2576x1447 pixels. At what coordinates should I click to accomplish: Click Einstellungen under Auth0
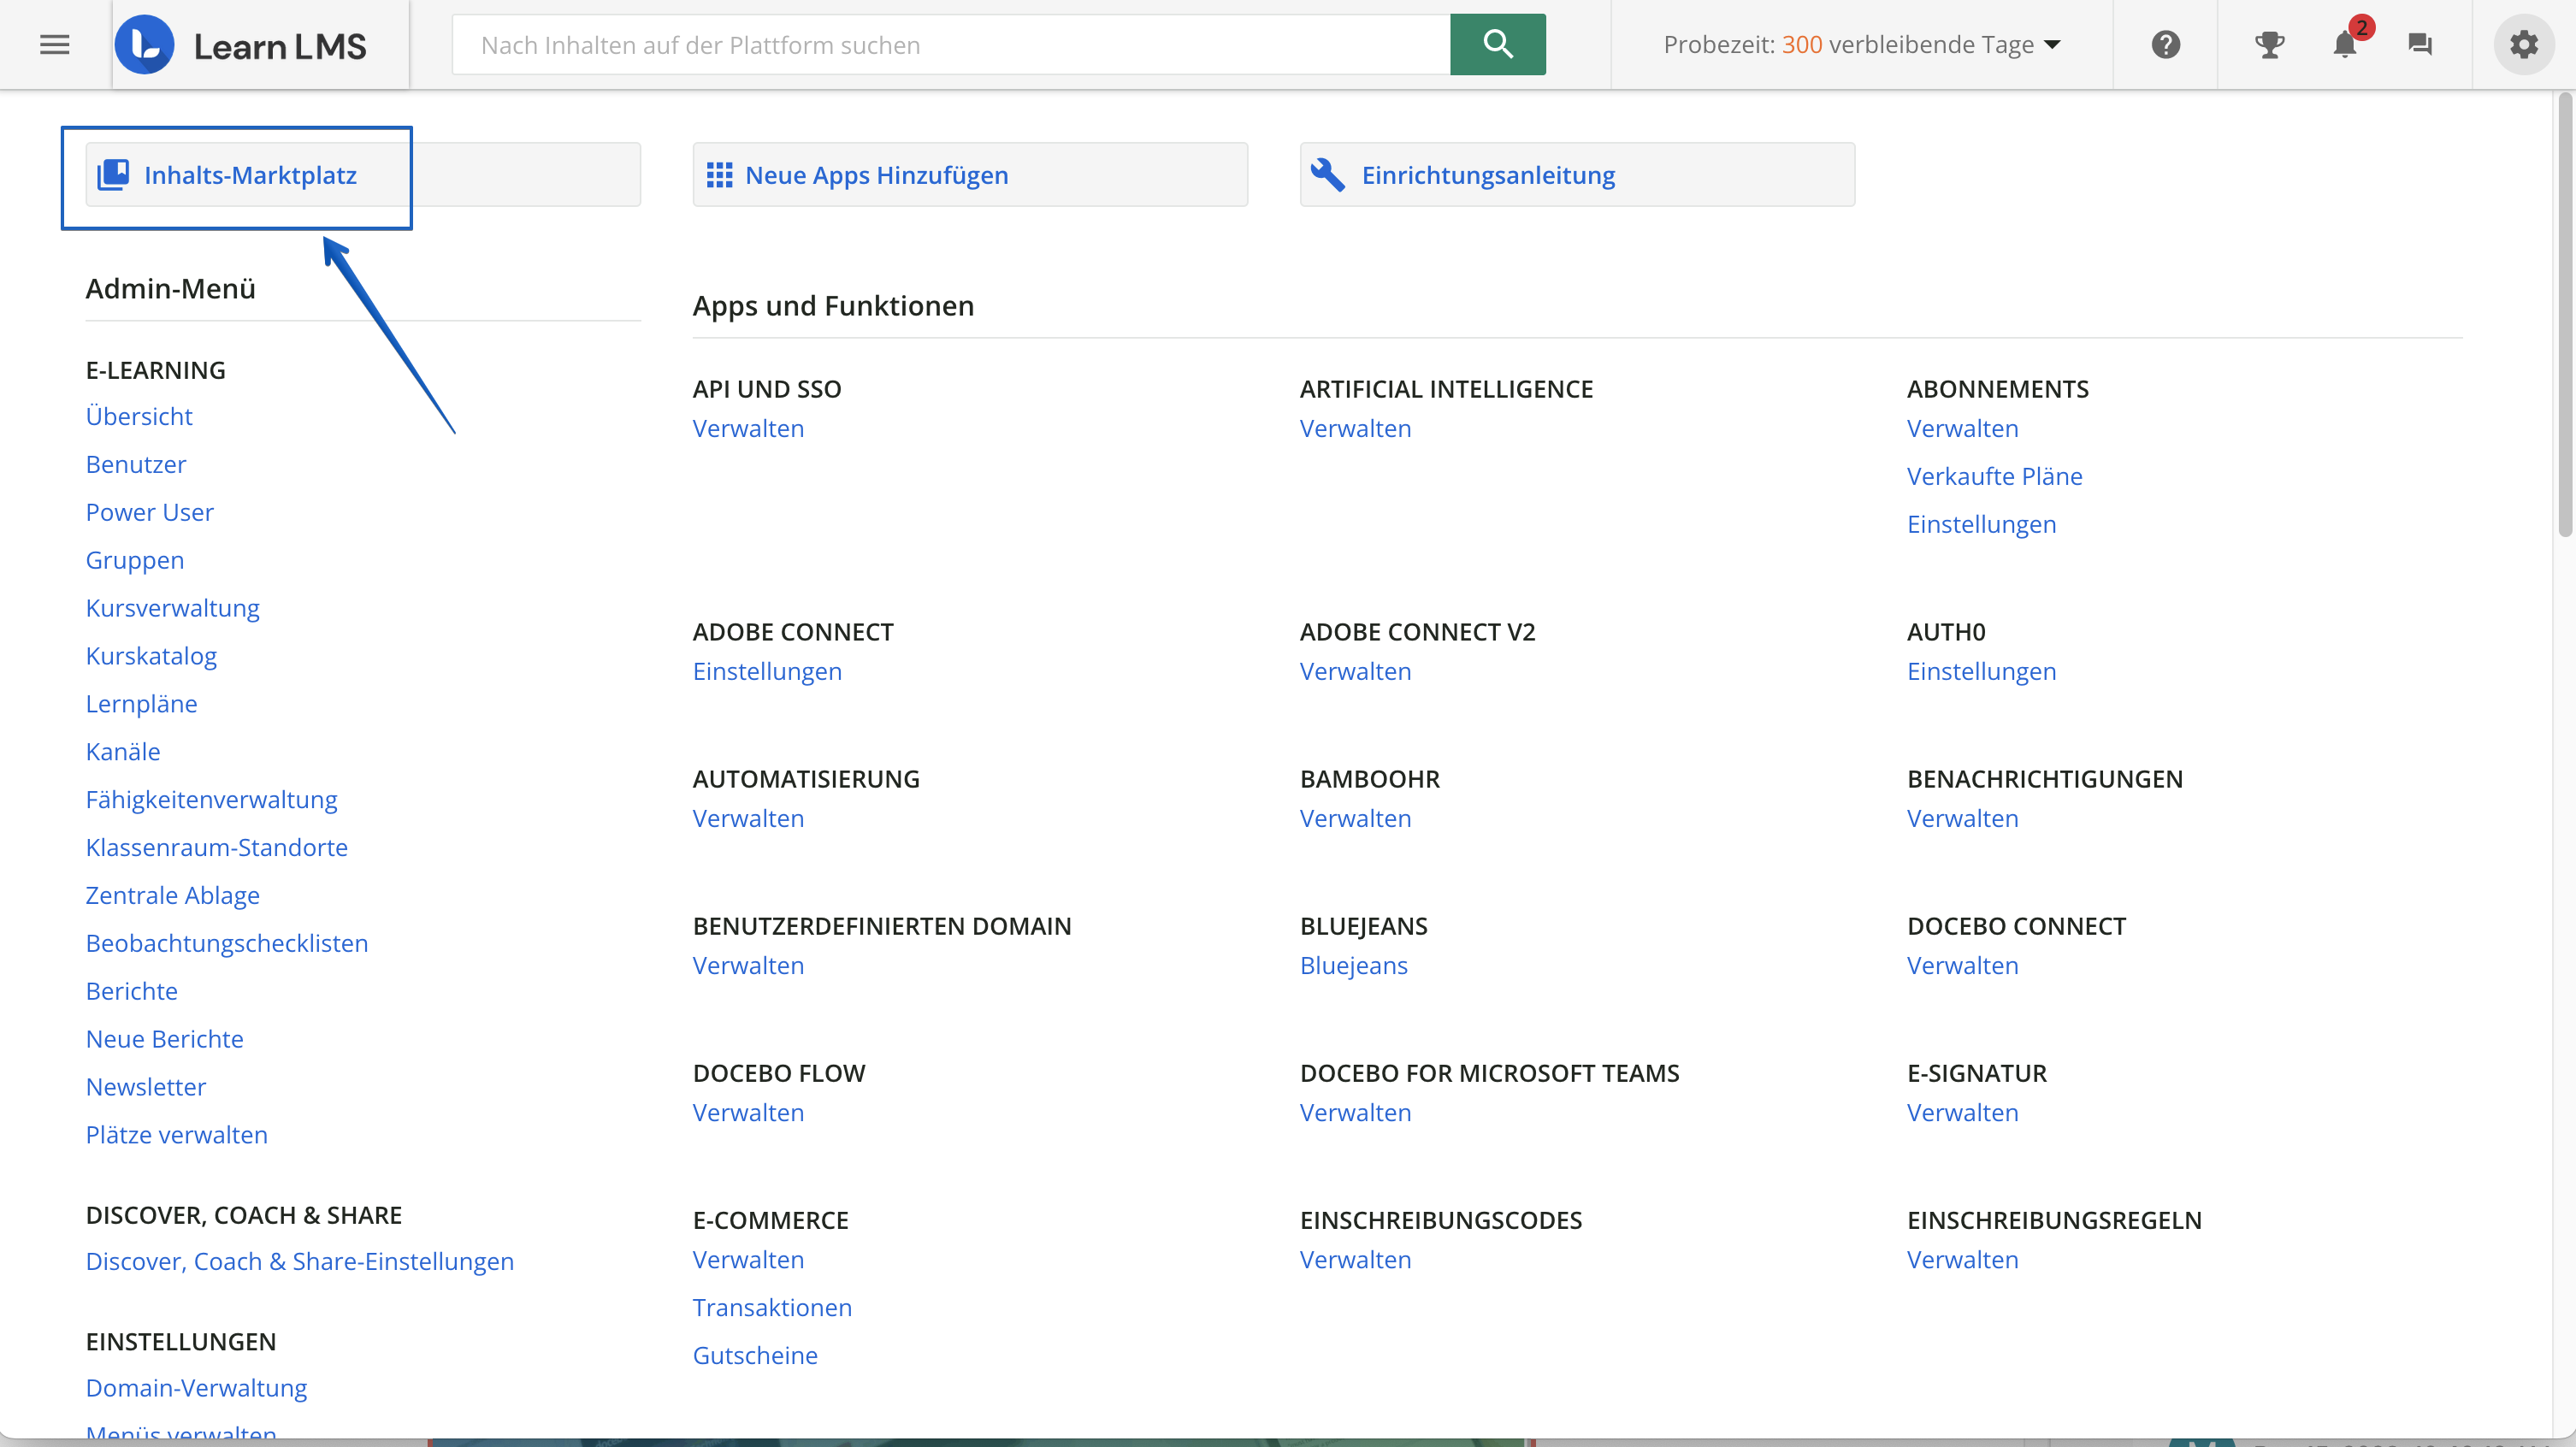coord(1981,671)
